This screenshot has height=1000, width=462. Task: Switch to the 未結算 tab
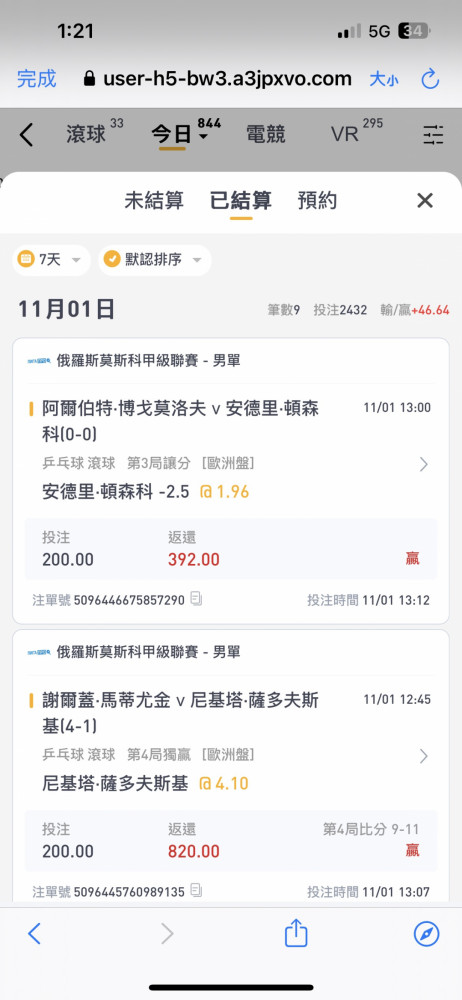(154, 201)
